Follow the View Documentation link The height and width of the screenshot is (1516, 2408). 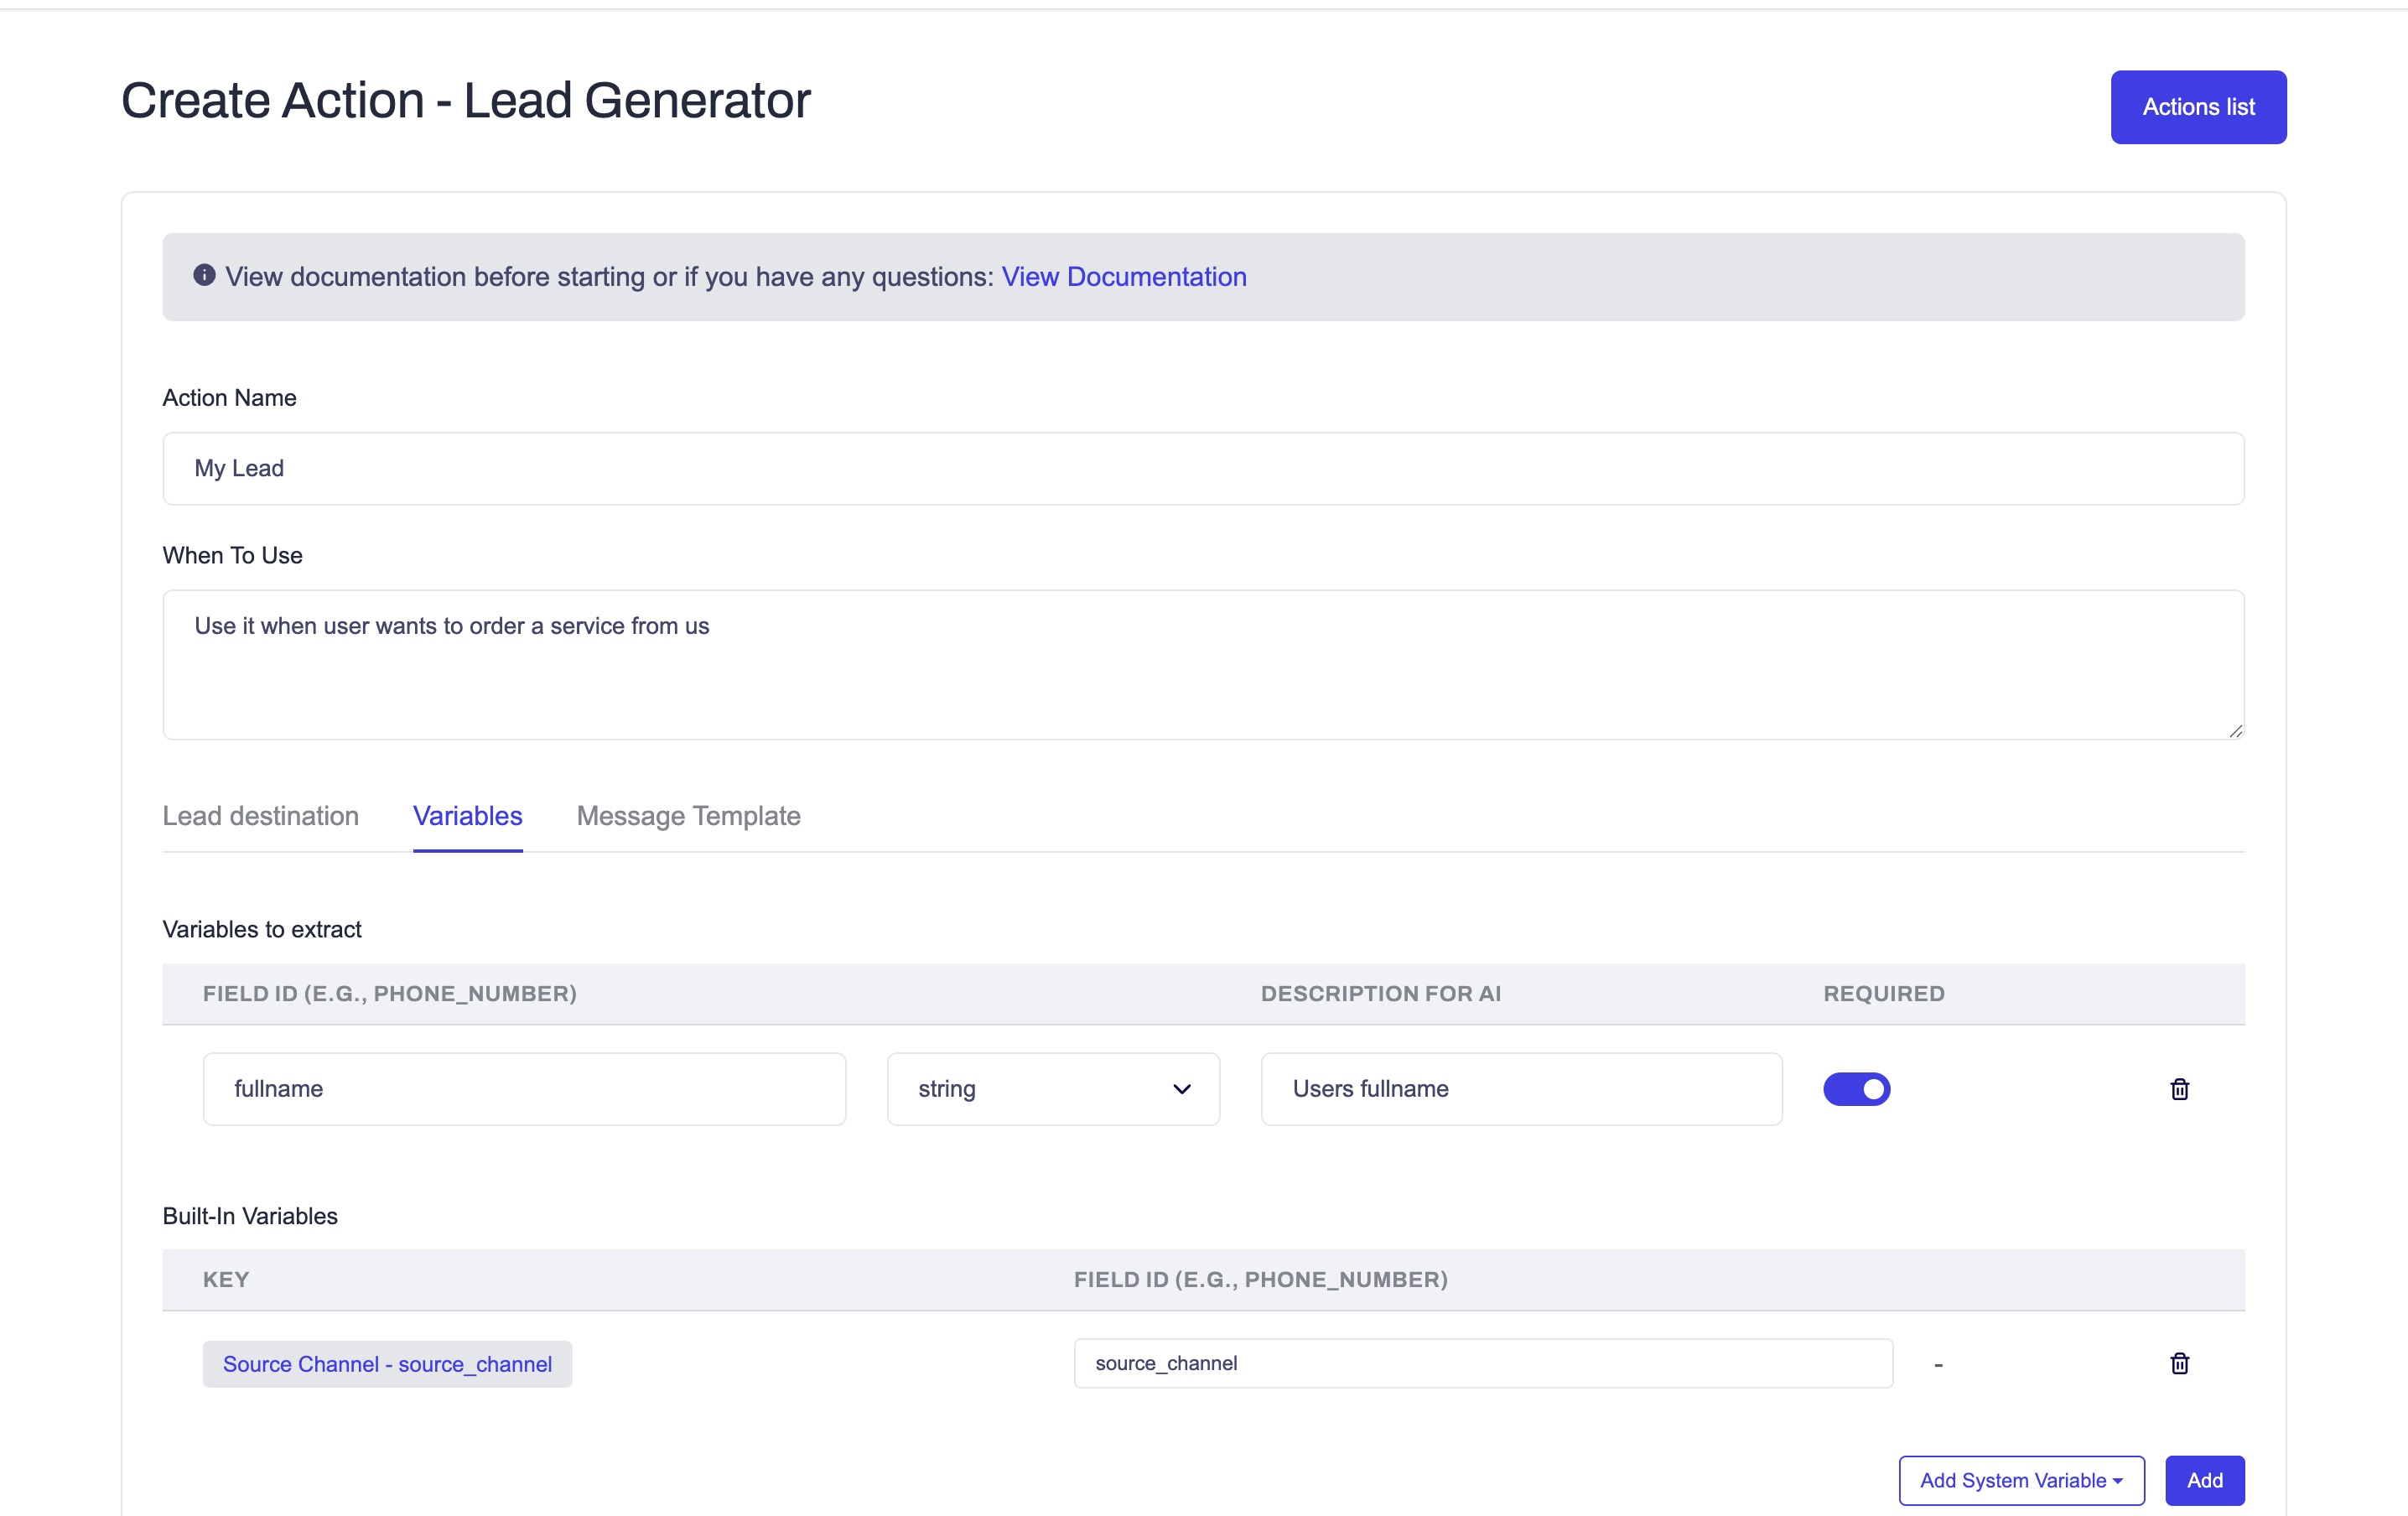(1124, 277)
